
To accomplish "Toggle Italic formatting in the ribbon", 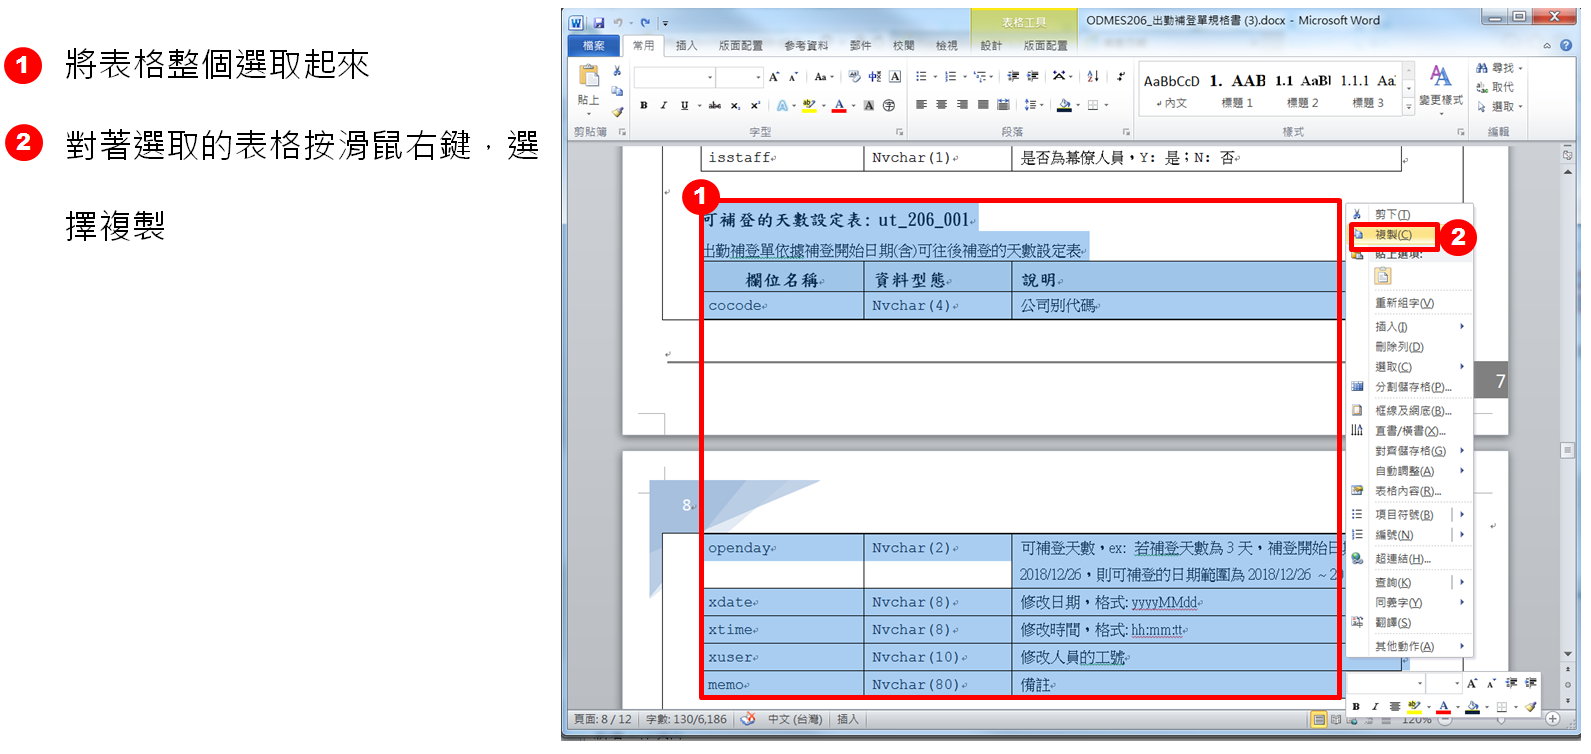I will tap(663, 105).
